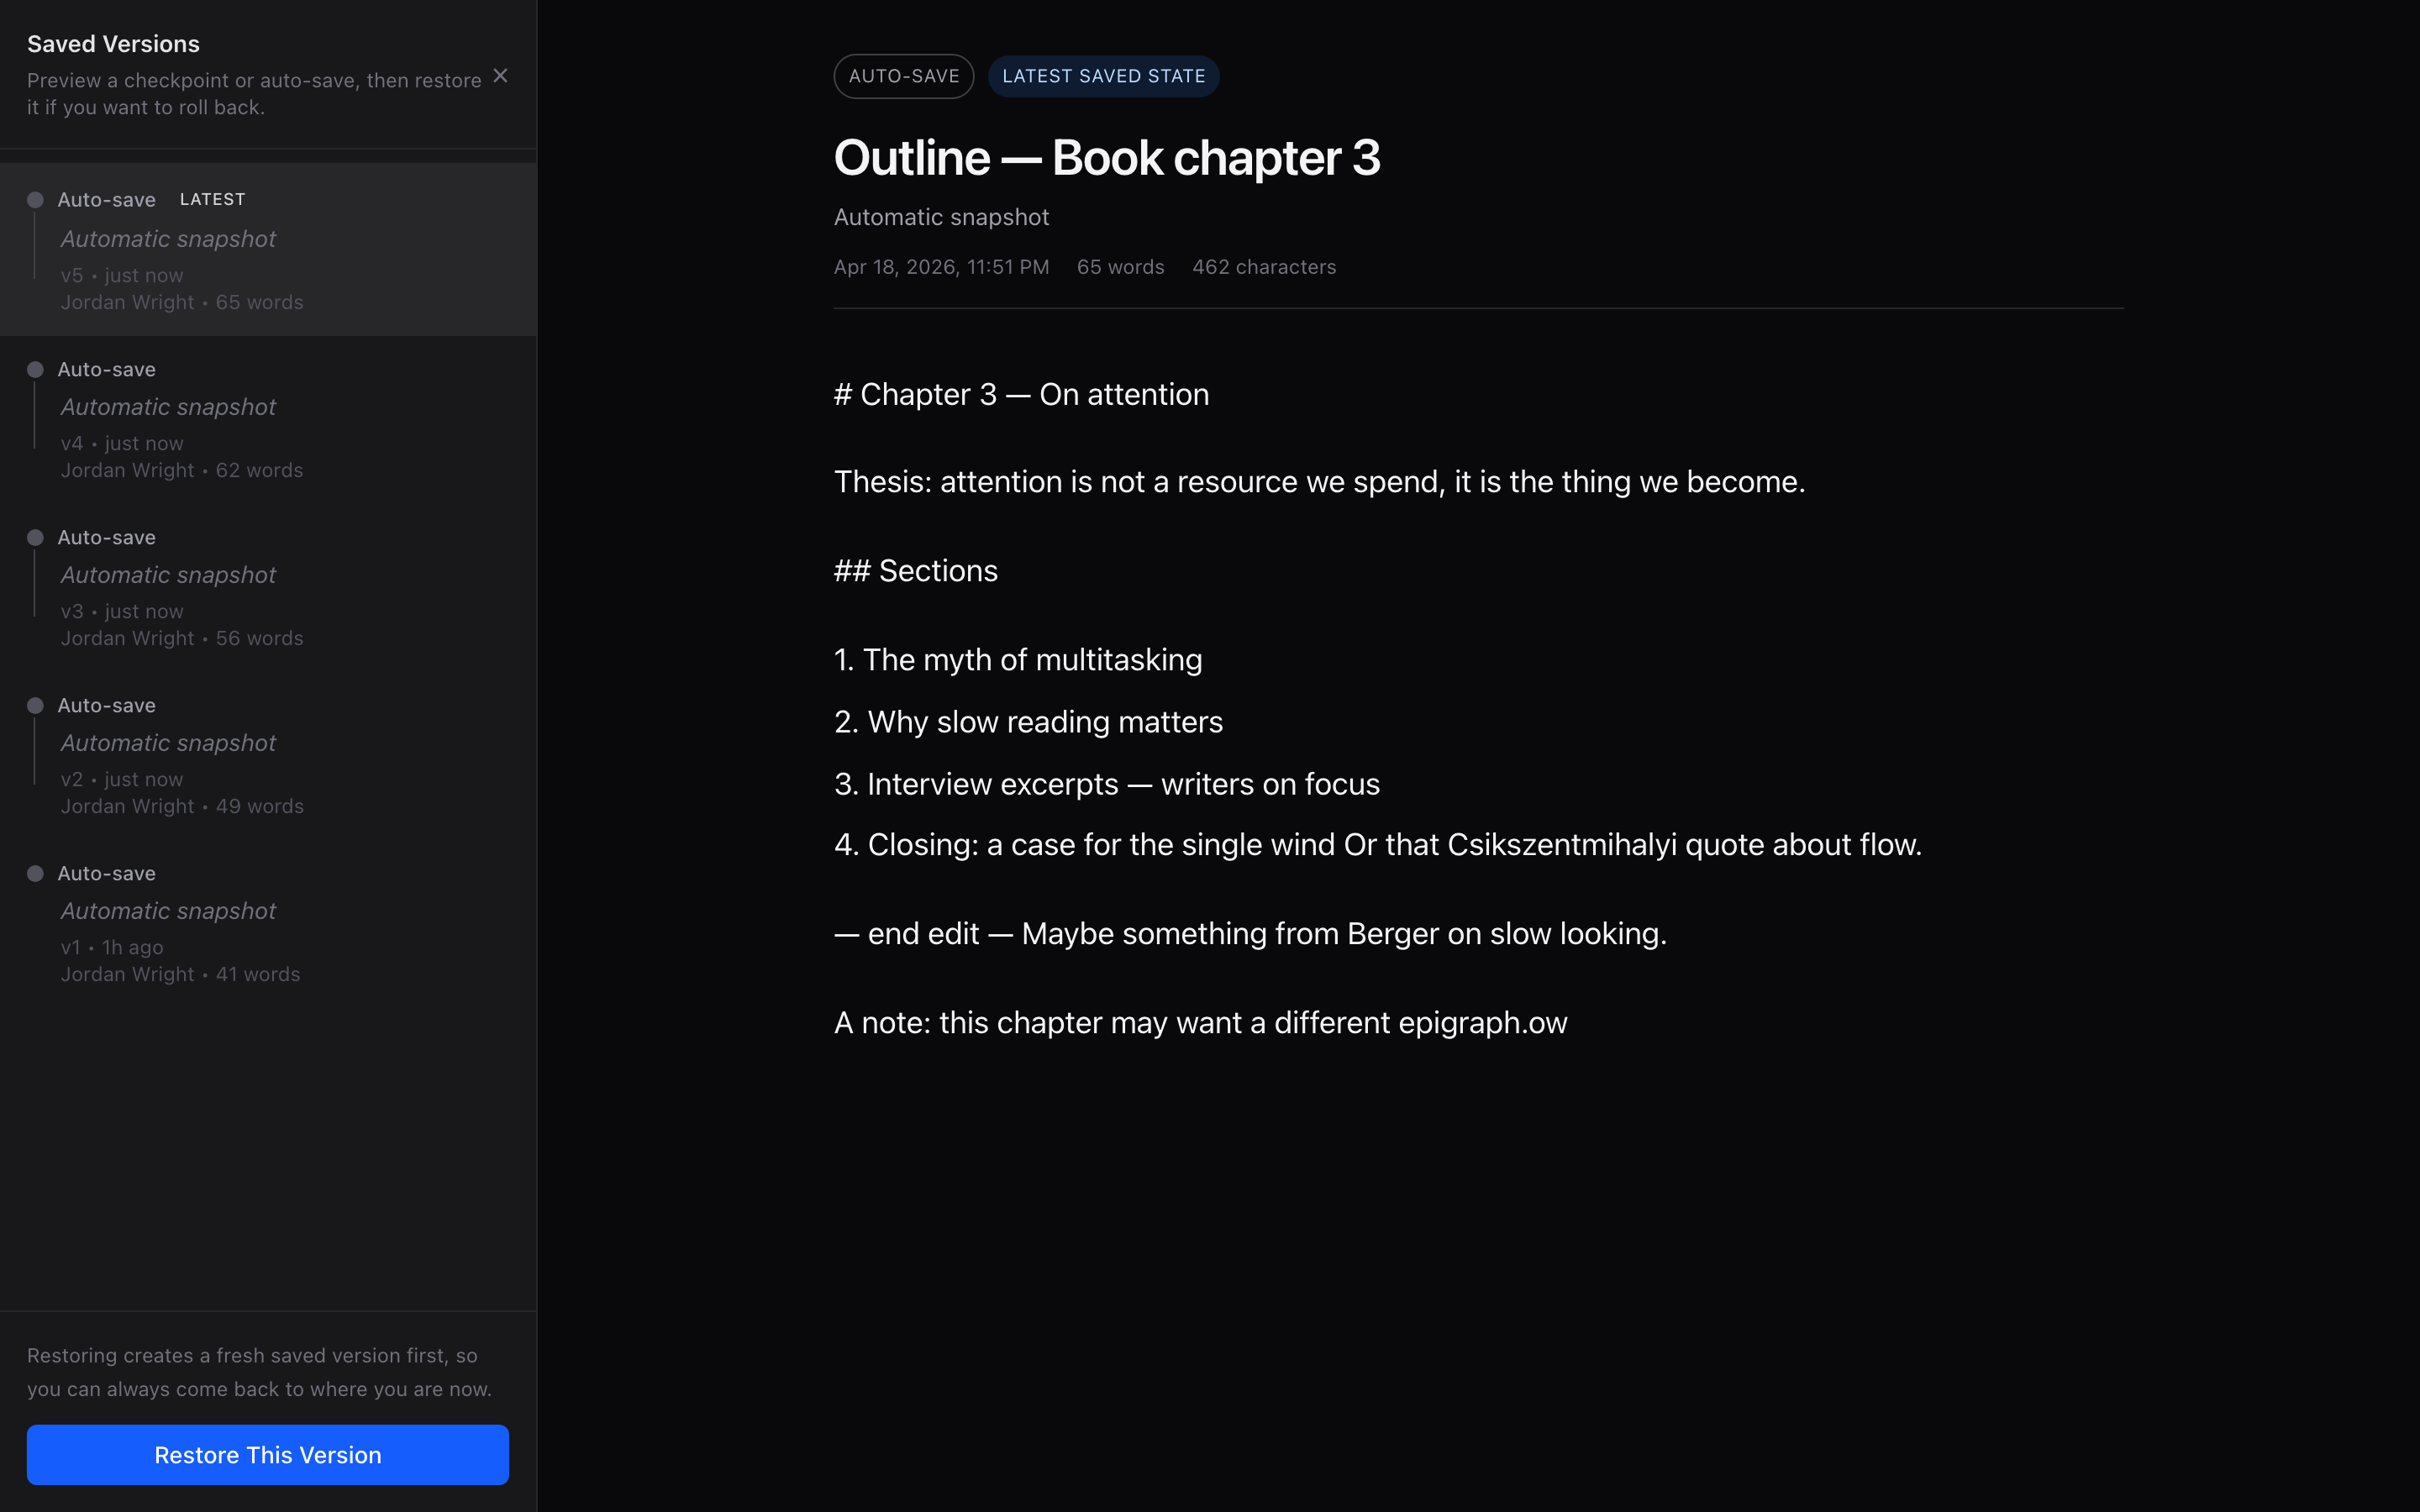Click the 65 words count in the header
Viewport: 2420px width, 1512px height.
[x=1120, y=267]
